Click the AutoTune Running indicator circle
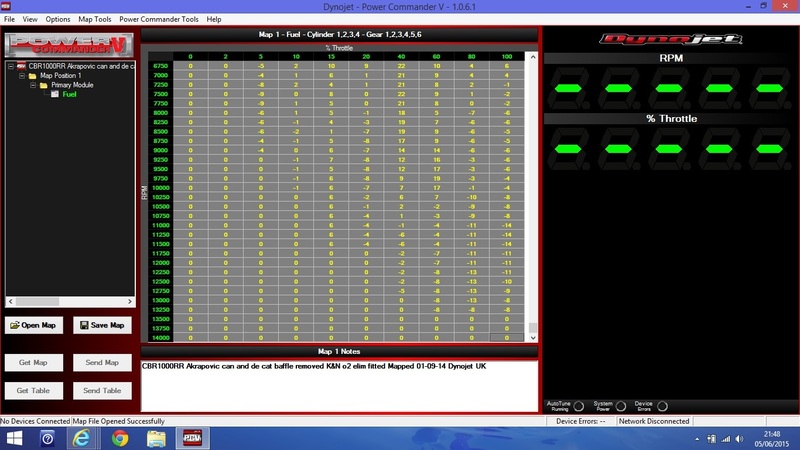The height and width of the screenshot is (450, 800). pyautogui.click(x=579, y=406)
